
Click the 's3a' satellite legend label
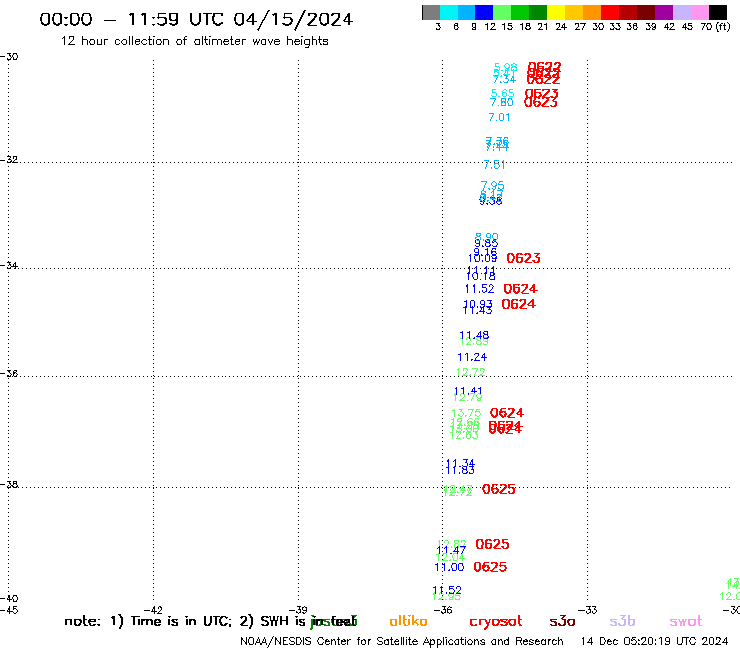pos(562,621)
